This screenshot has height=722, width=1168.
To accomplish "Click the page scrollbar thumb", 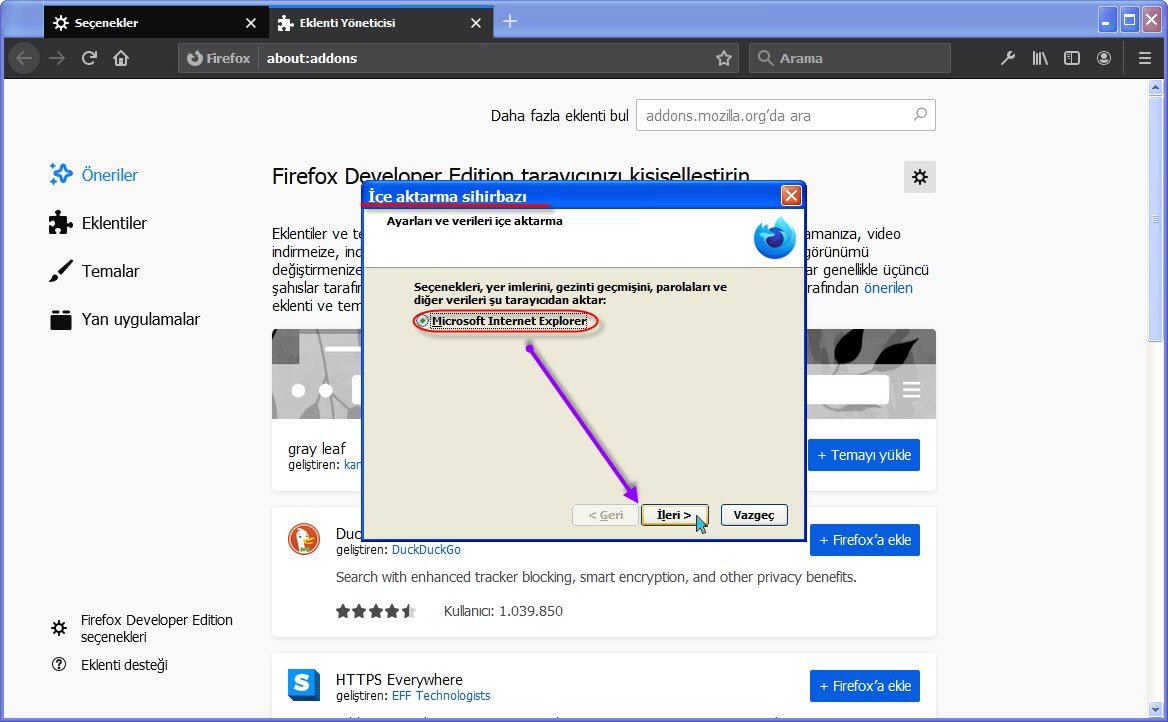I will click(x=1155, y=218).
